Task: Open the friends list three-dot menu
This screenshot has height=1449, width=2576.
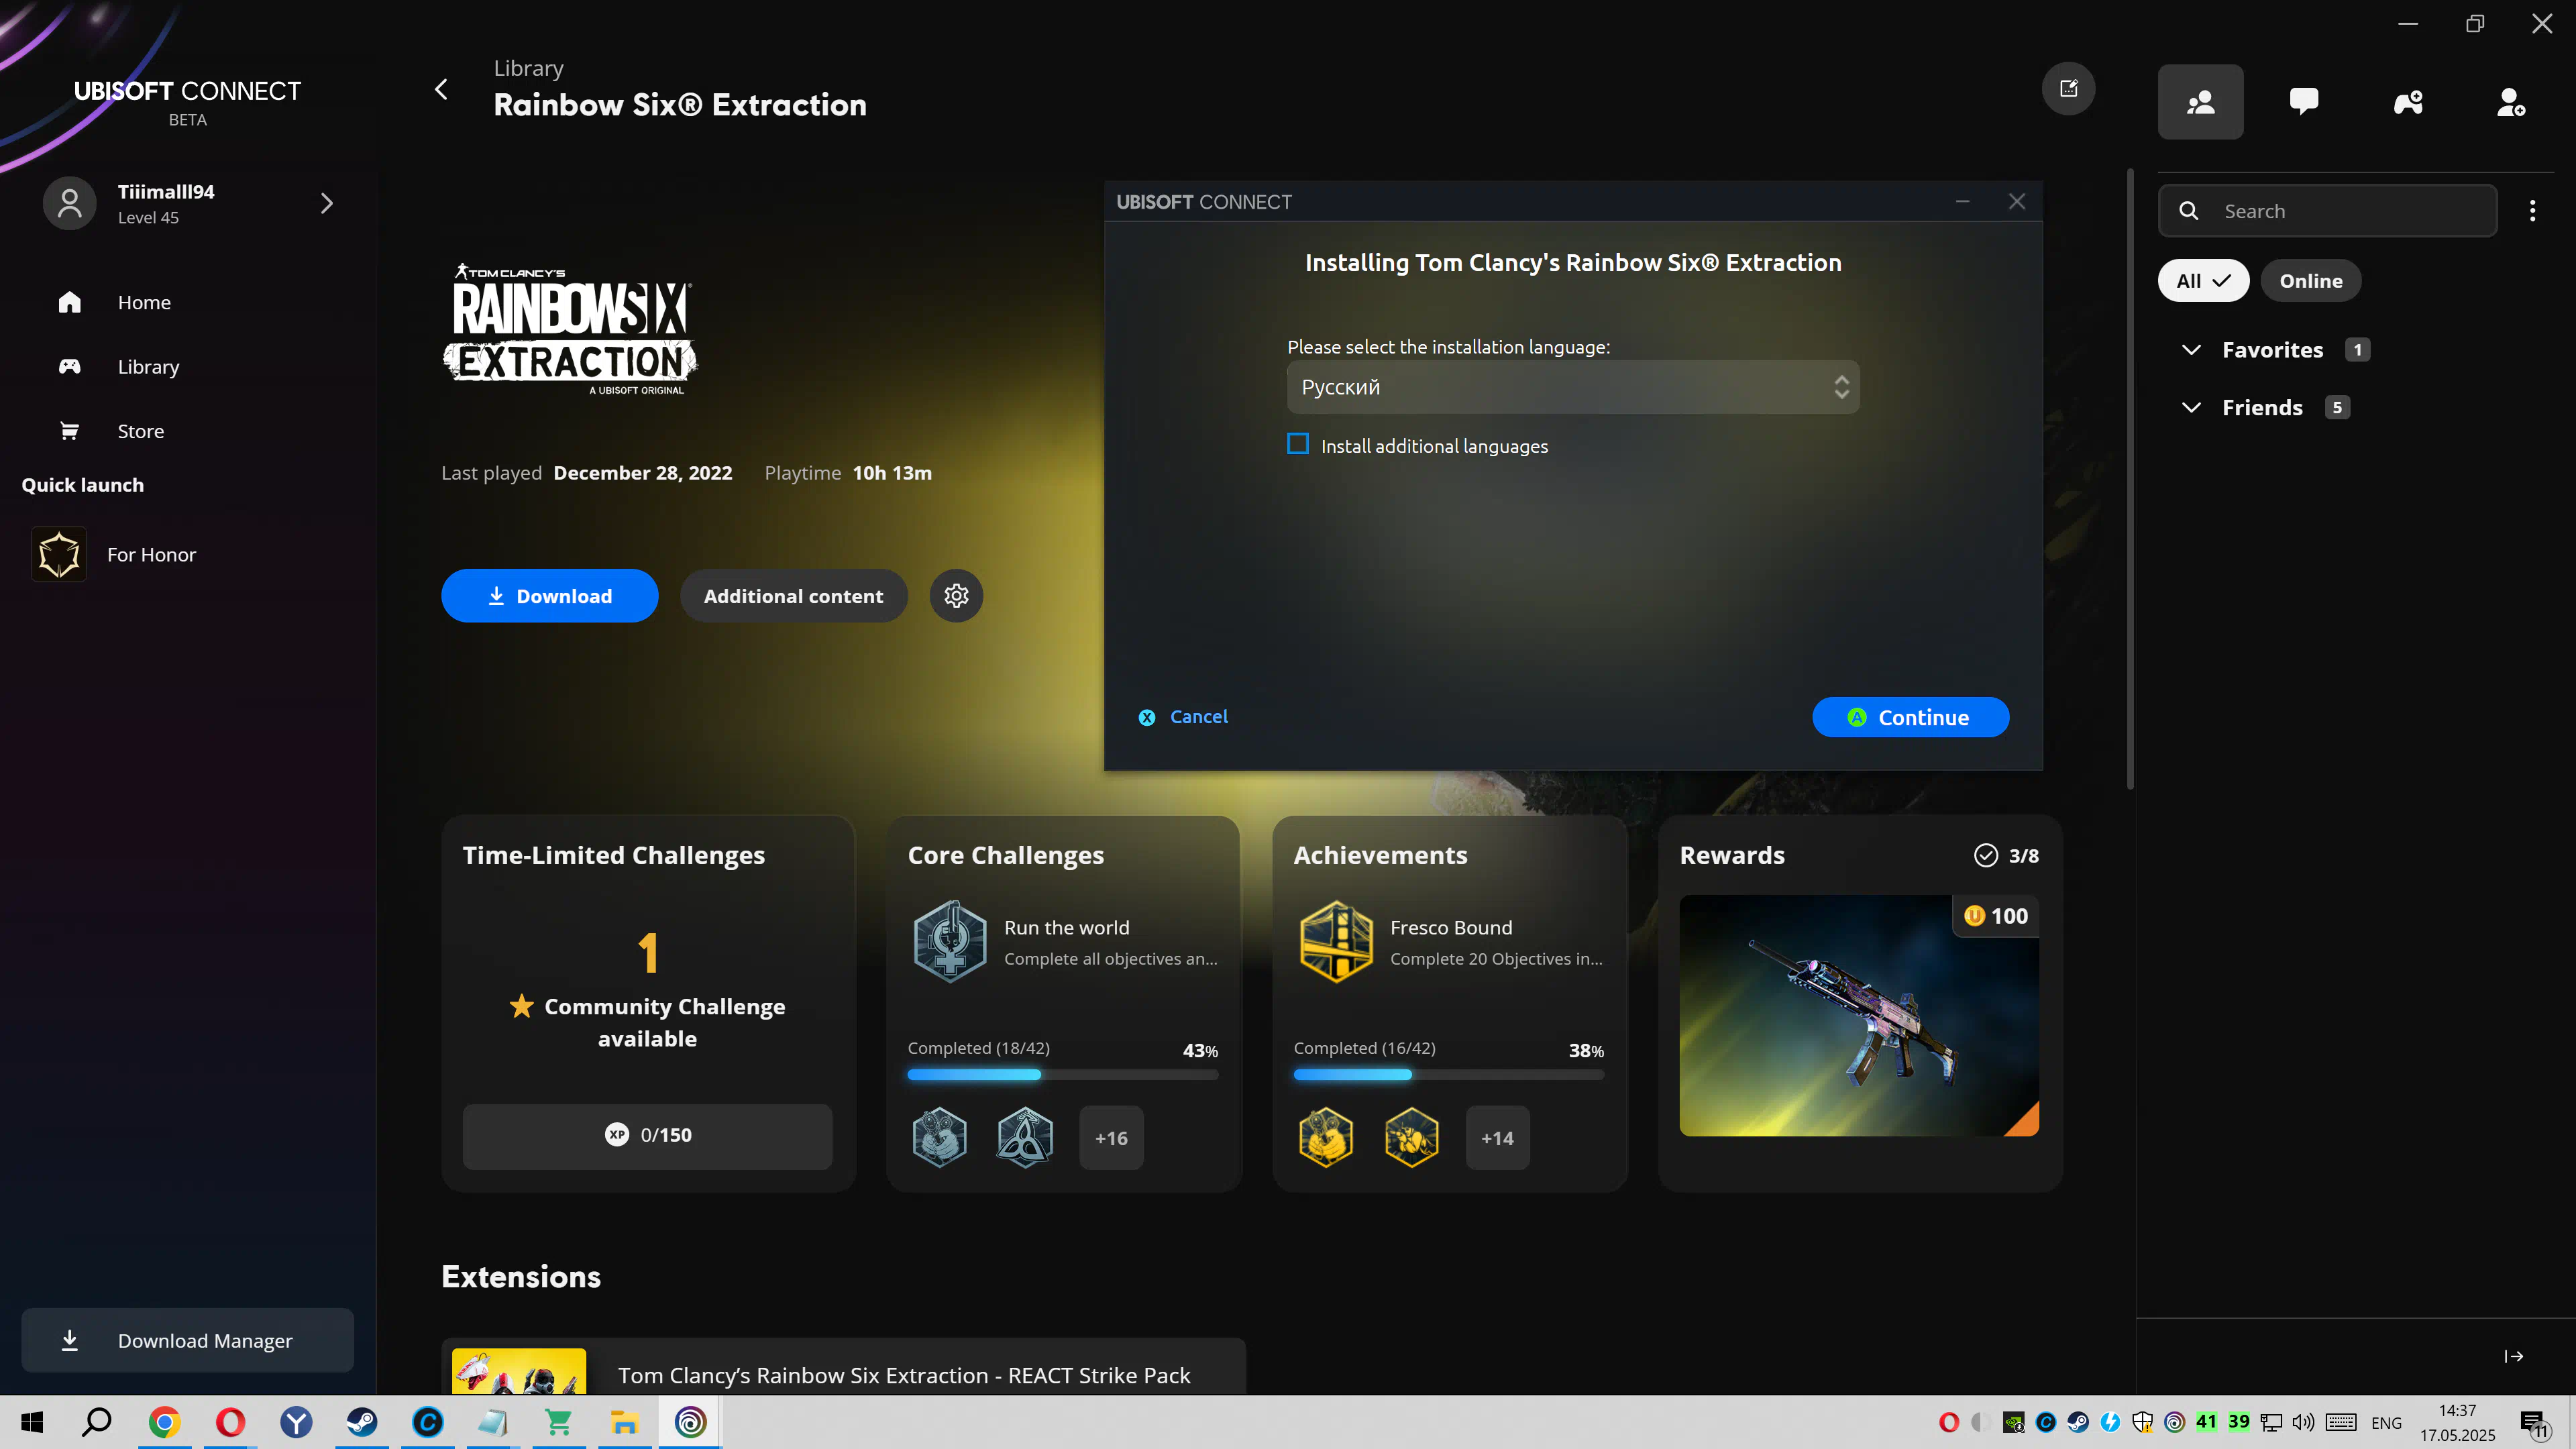Action: (x=2532, y=211)
